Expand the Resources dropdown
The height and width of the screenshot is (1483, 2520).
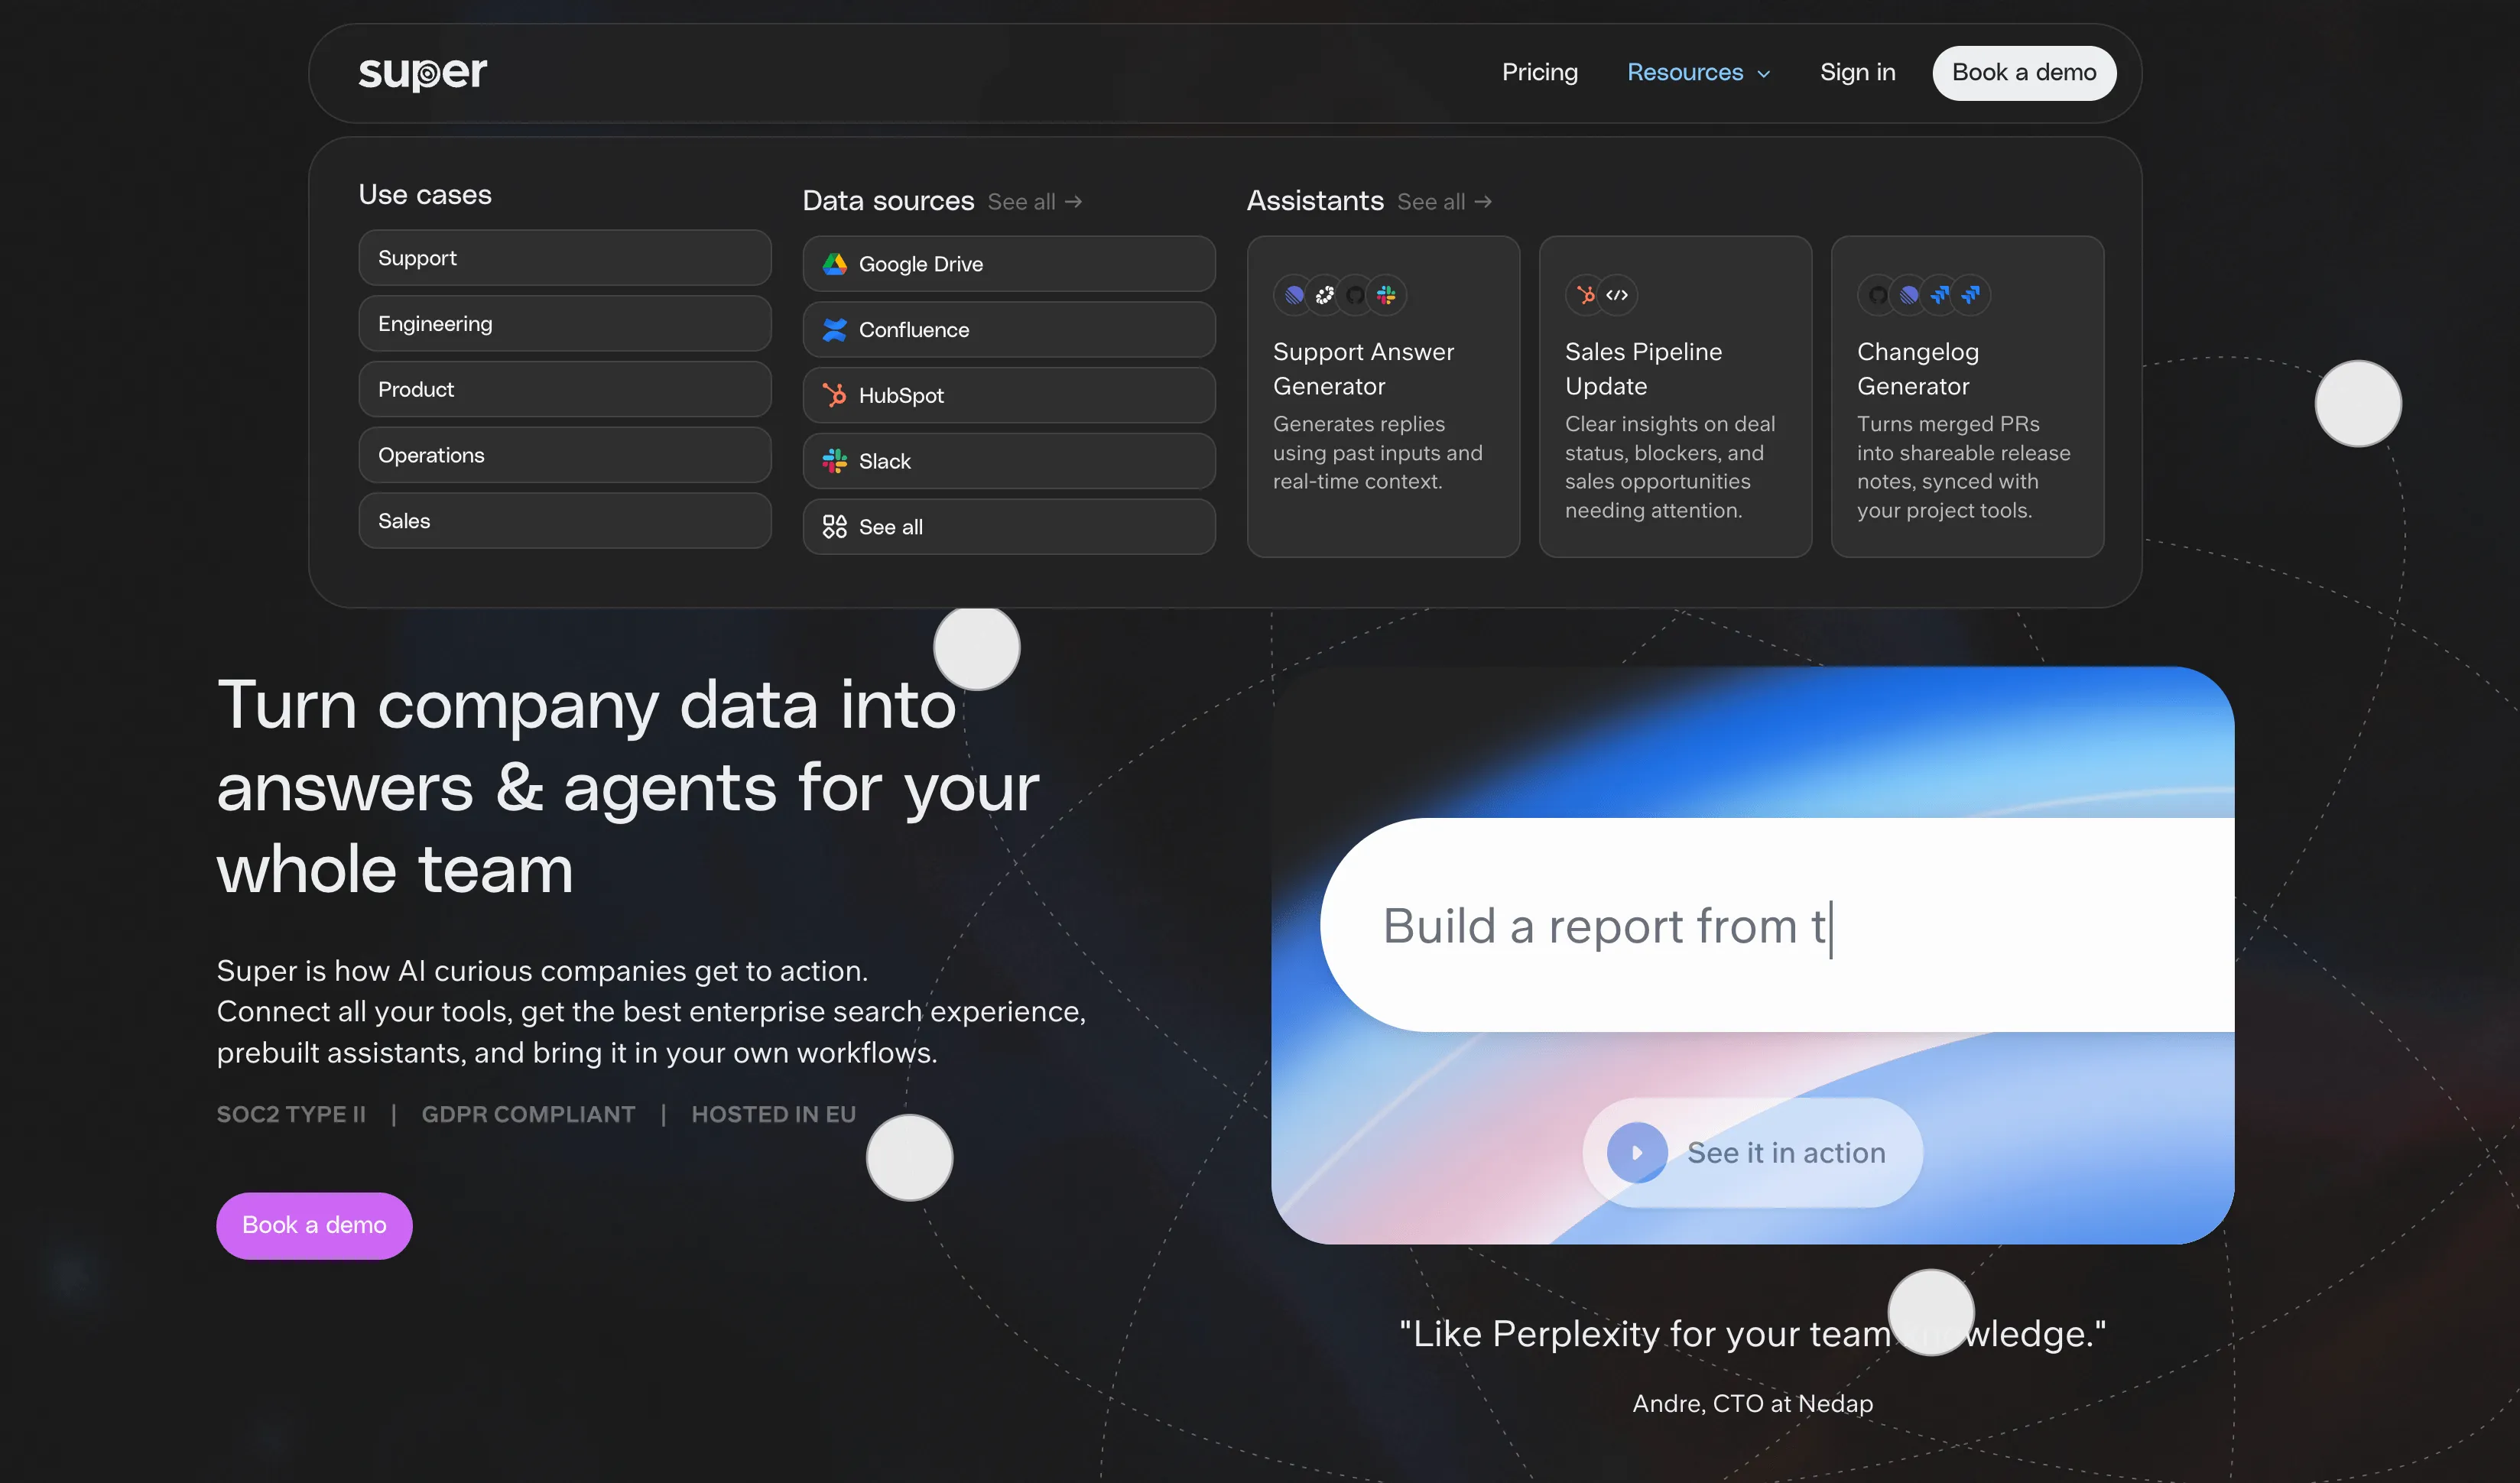coord(1699,73)
